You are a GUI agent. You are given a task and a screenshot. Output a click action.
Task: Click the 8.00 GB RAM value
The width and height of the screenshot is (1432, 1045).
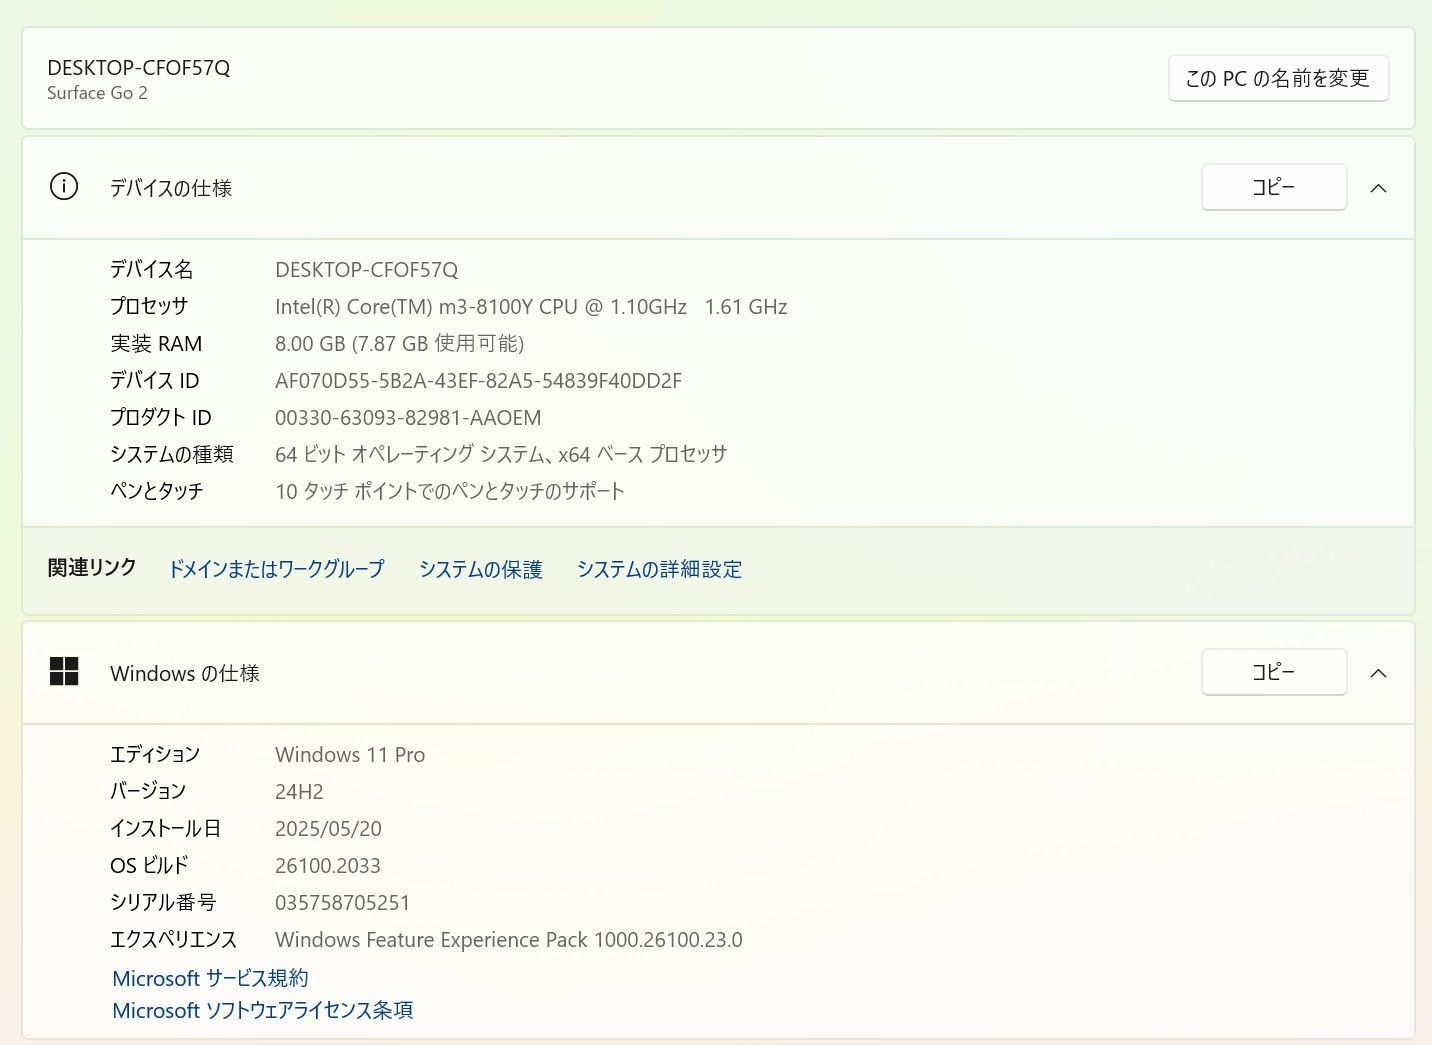pos(399,344)
